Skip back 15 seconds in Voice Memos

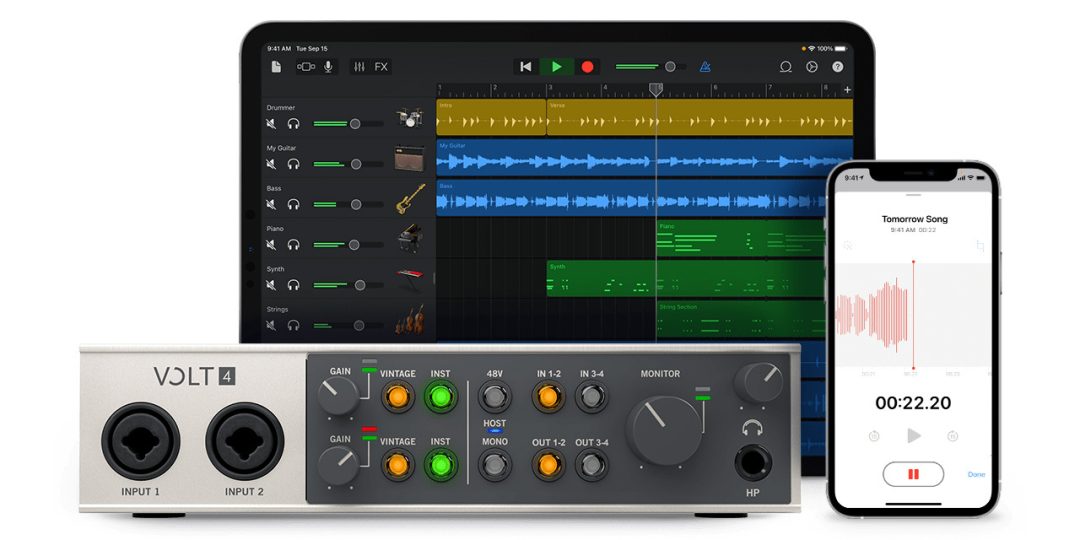click(874, 435)
